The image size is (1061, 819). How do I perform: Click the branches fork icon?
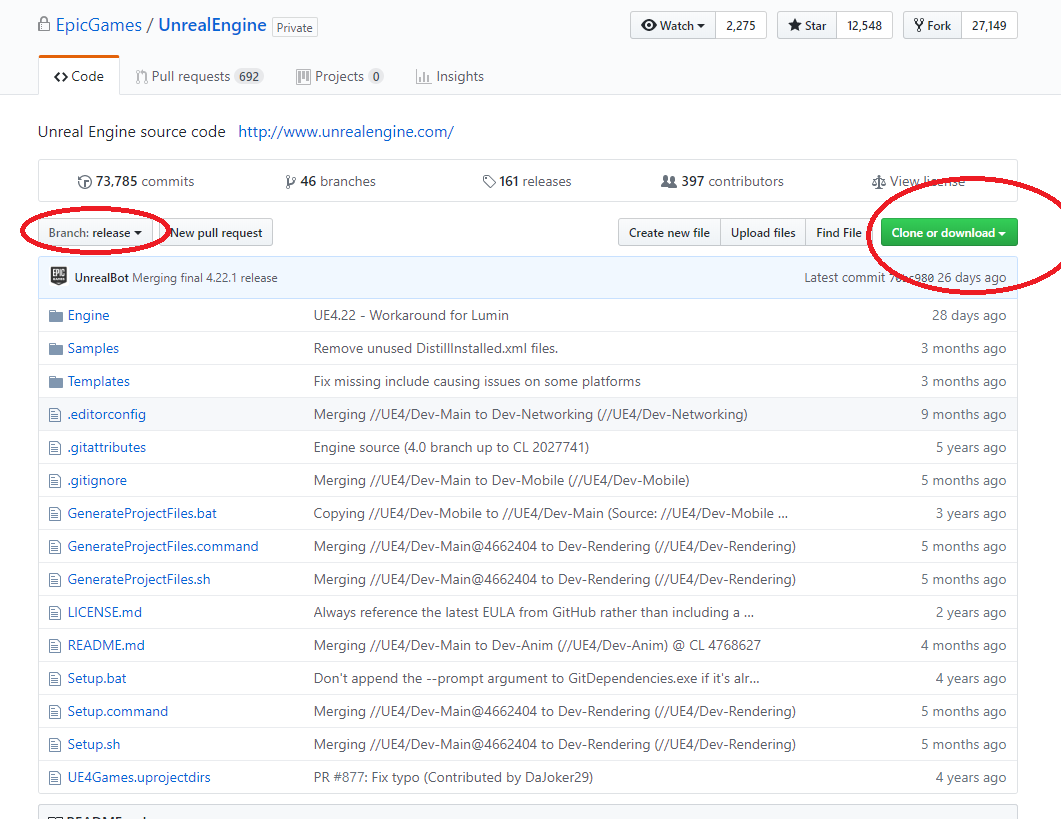290,181
